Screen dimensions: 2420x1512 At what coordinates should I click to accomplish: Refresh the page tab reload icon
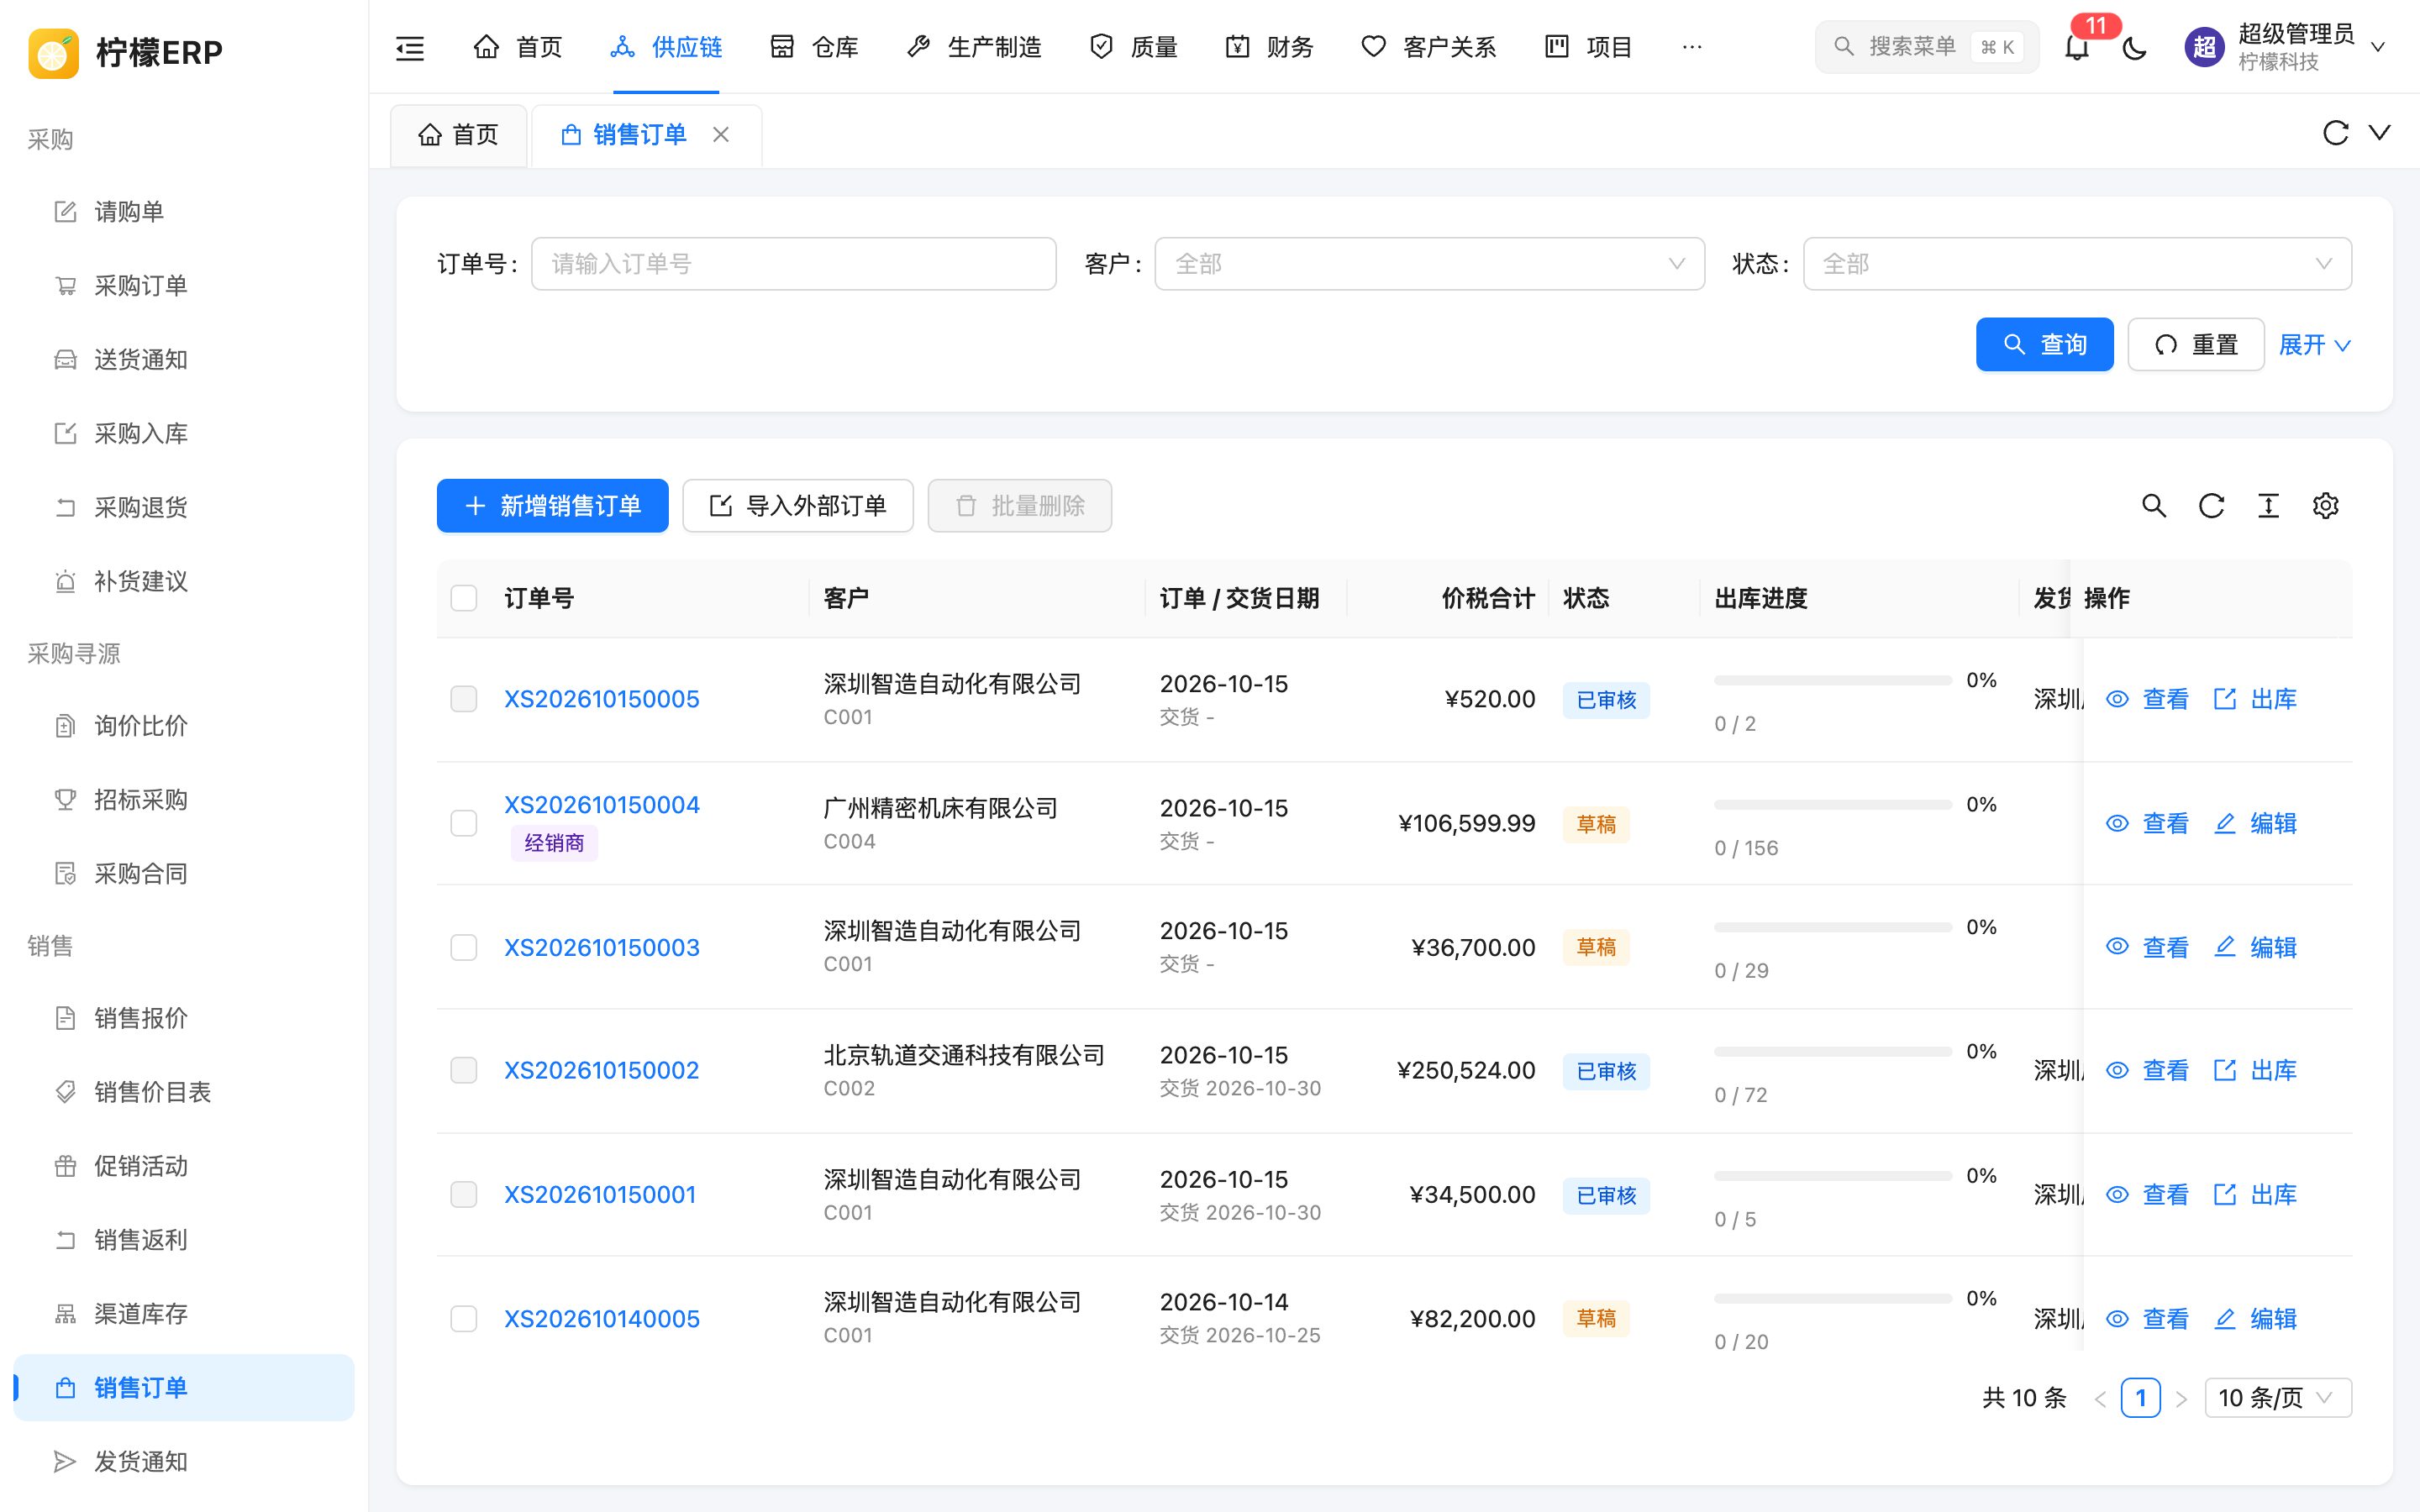pyautogui.click(x=2335, y=133)
